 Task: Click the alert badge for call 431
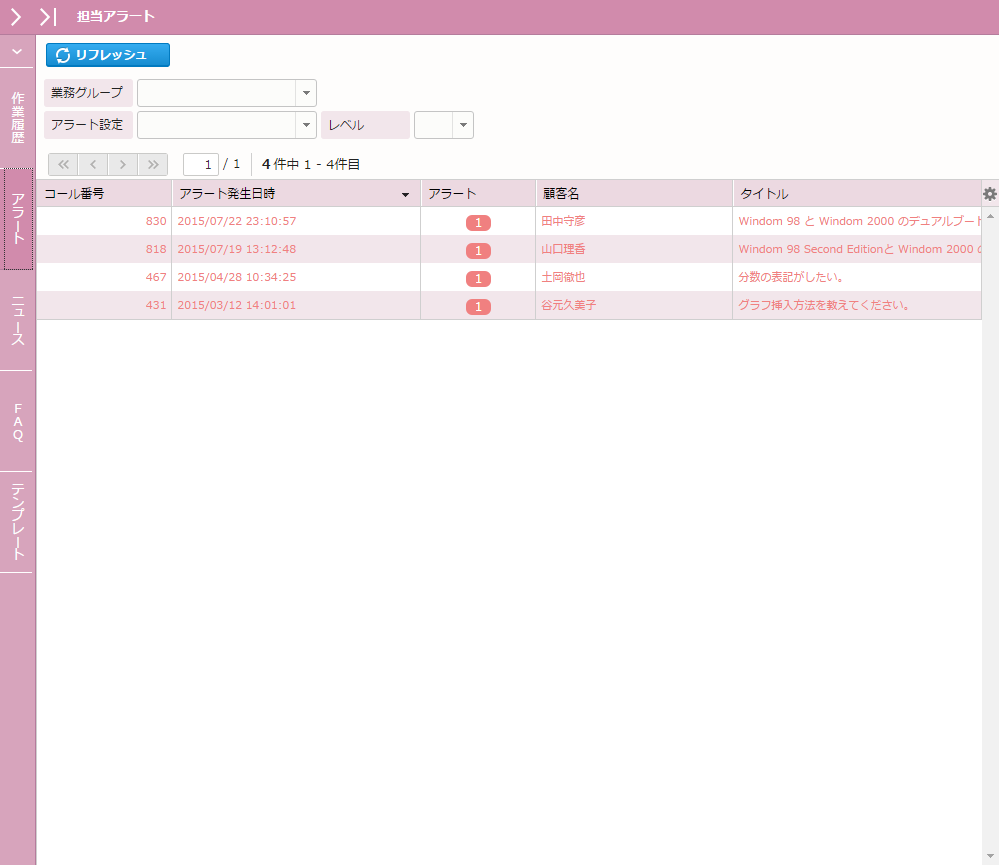[x=478, y=306]
